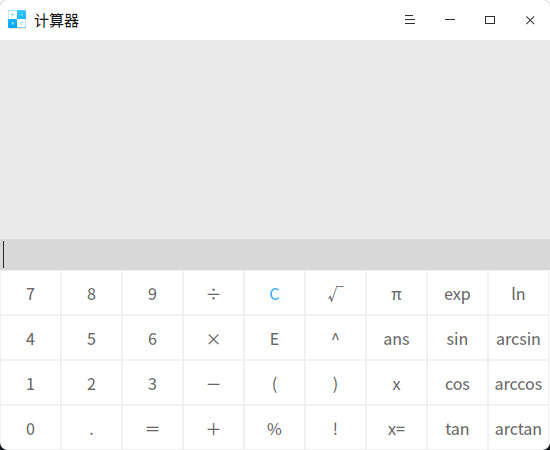Image resolution: width=550 pixels, height=450 pixels.
Task: Insert the square root symbol
Action: 335,294
